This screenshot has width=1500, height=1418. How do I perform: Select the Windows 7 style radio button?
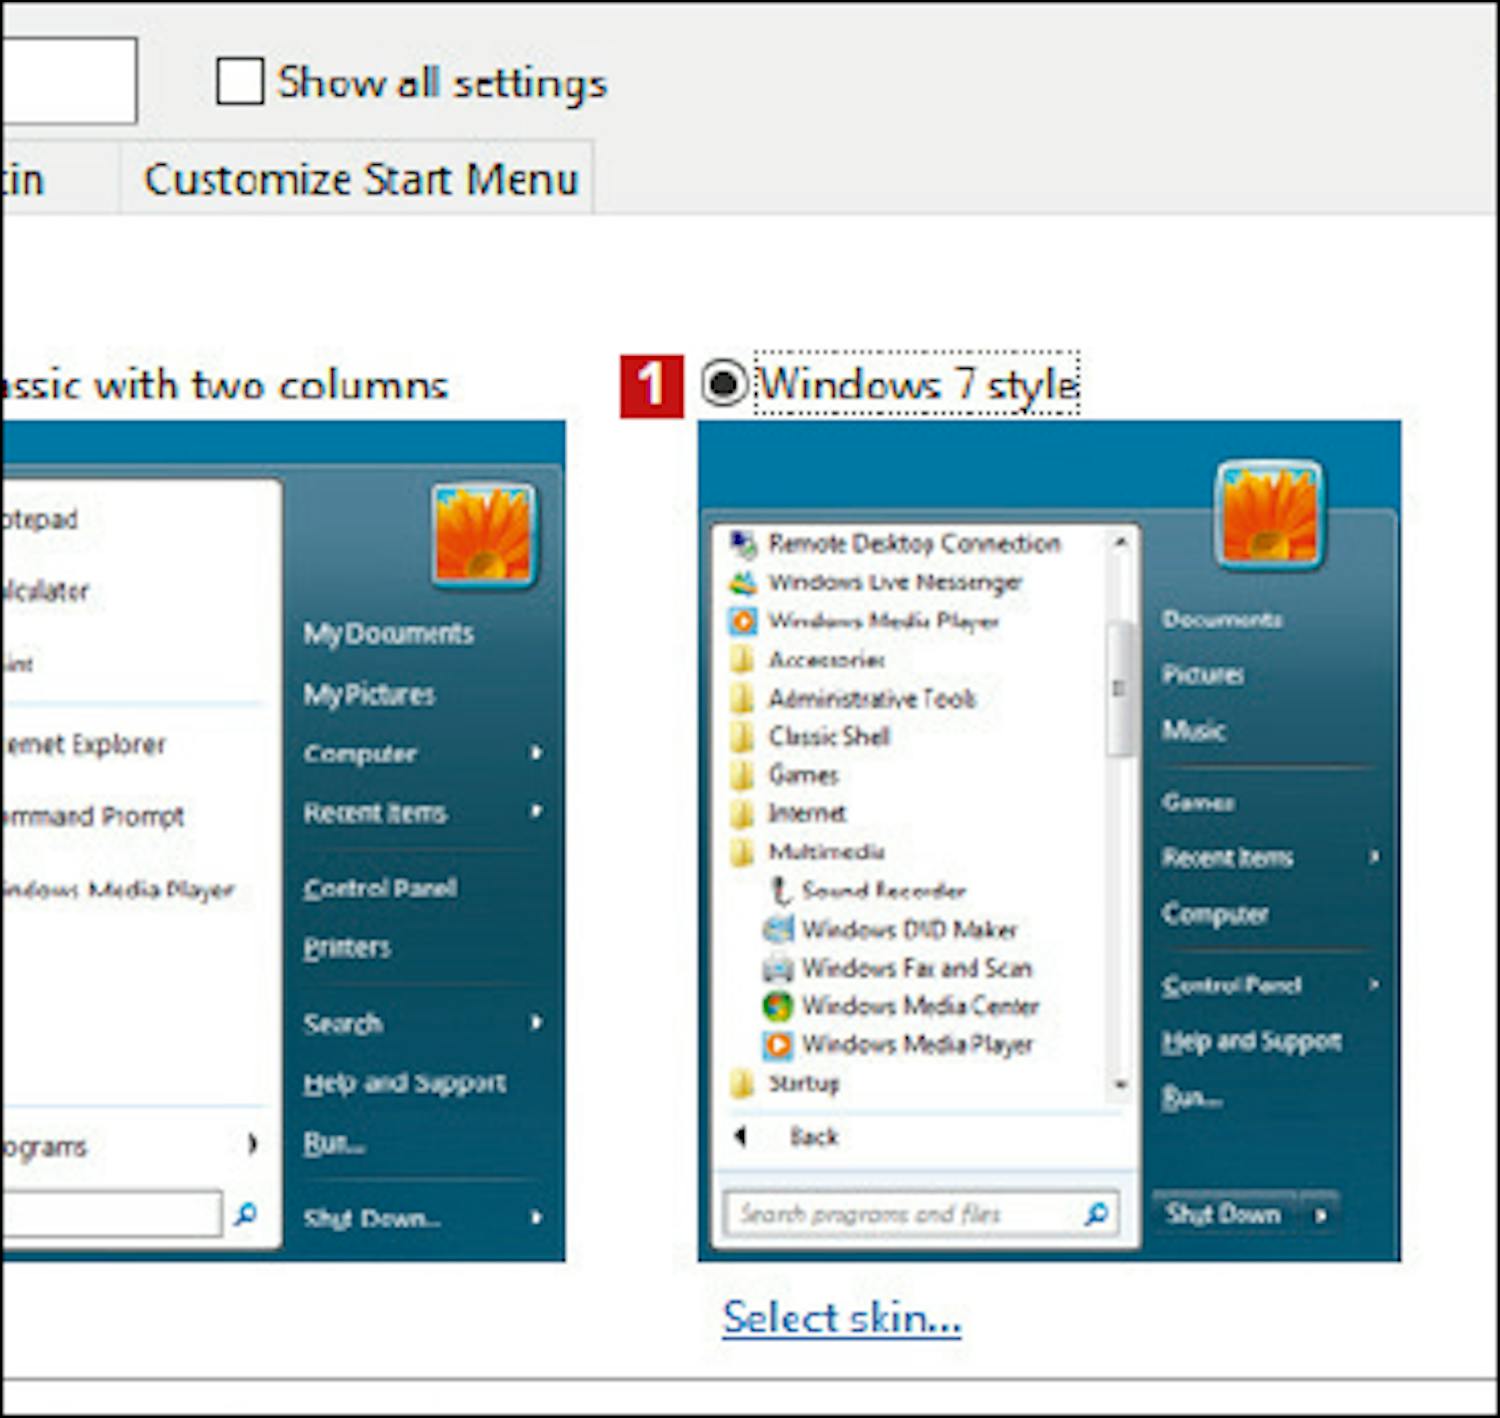[x=723, y=383]
